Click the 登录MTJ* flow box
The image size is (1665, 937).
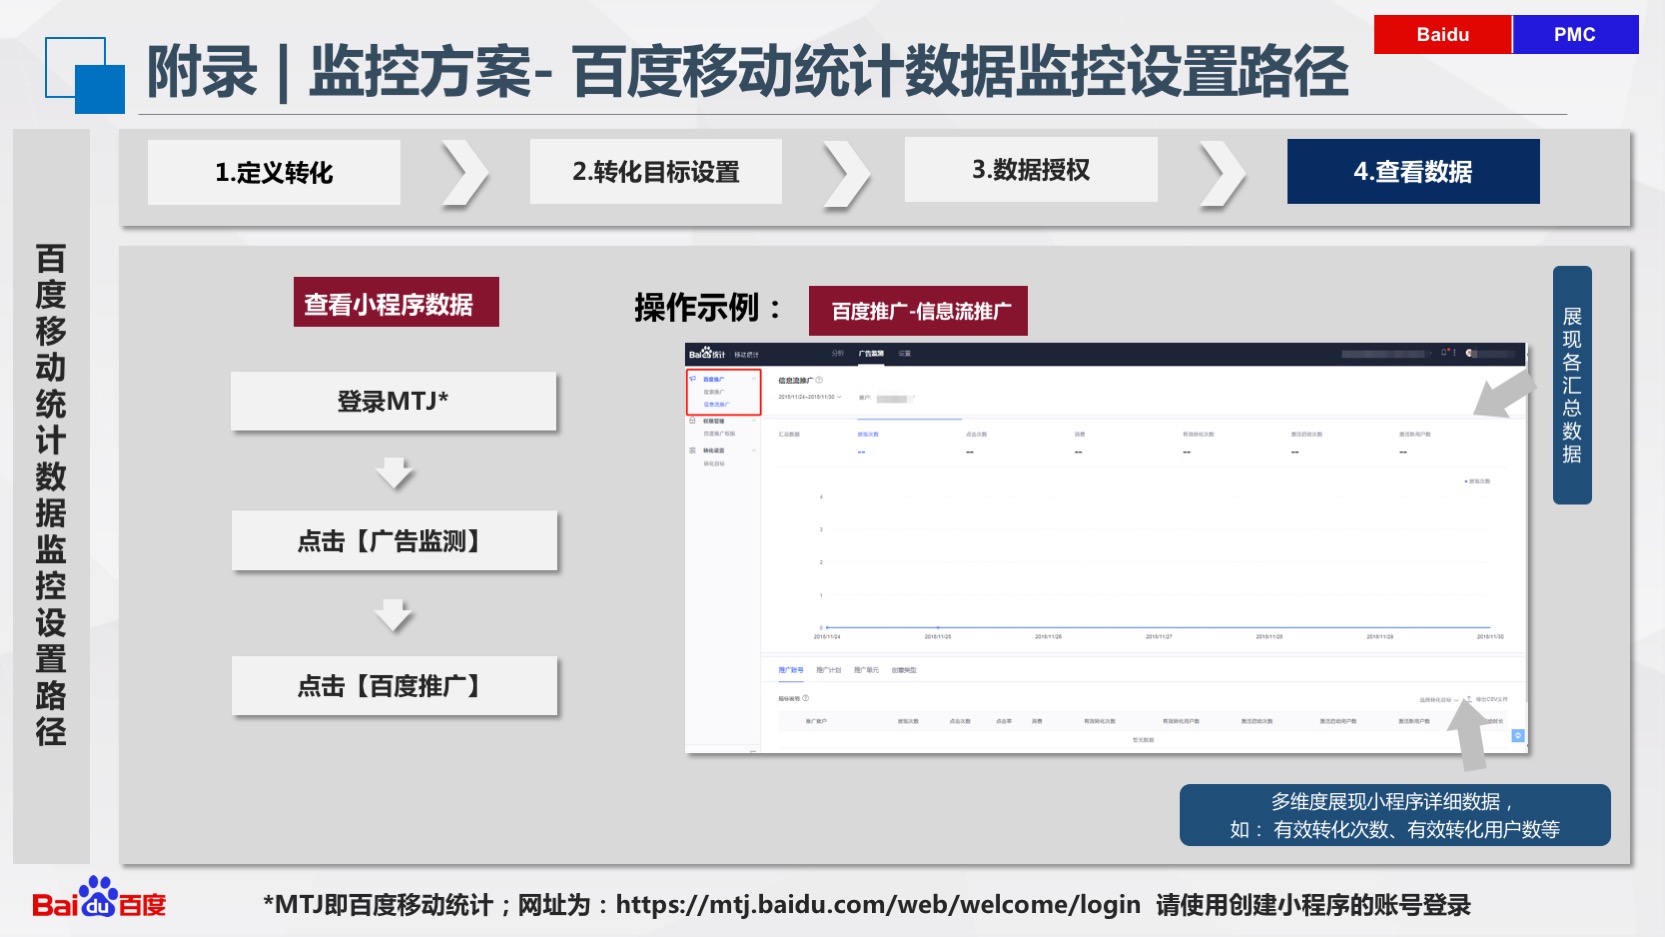click(x=393, y=401)
